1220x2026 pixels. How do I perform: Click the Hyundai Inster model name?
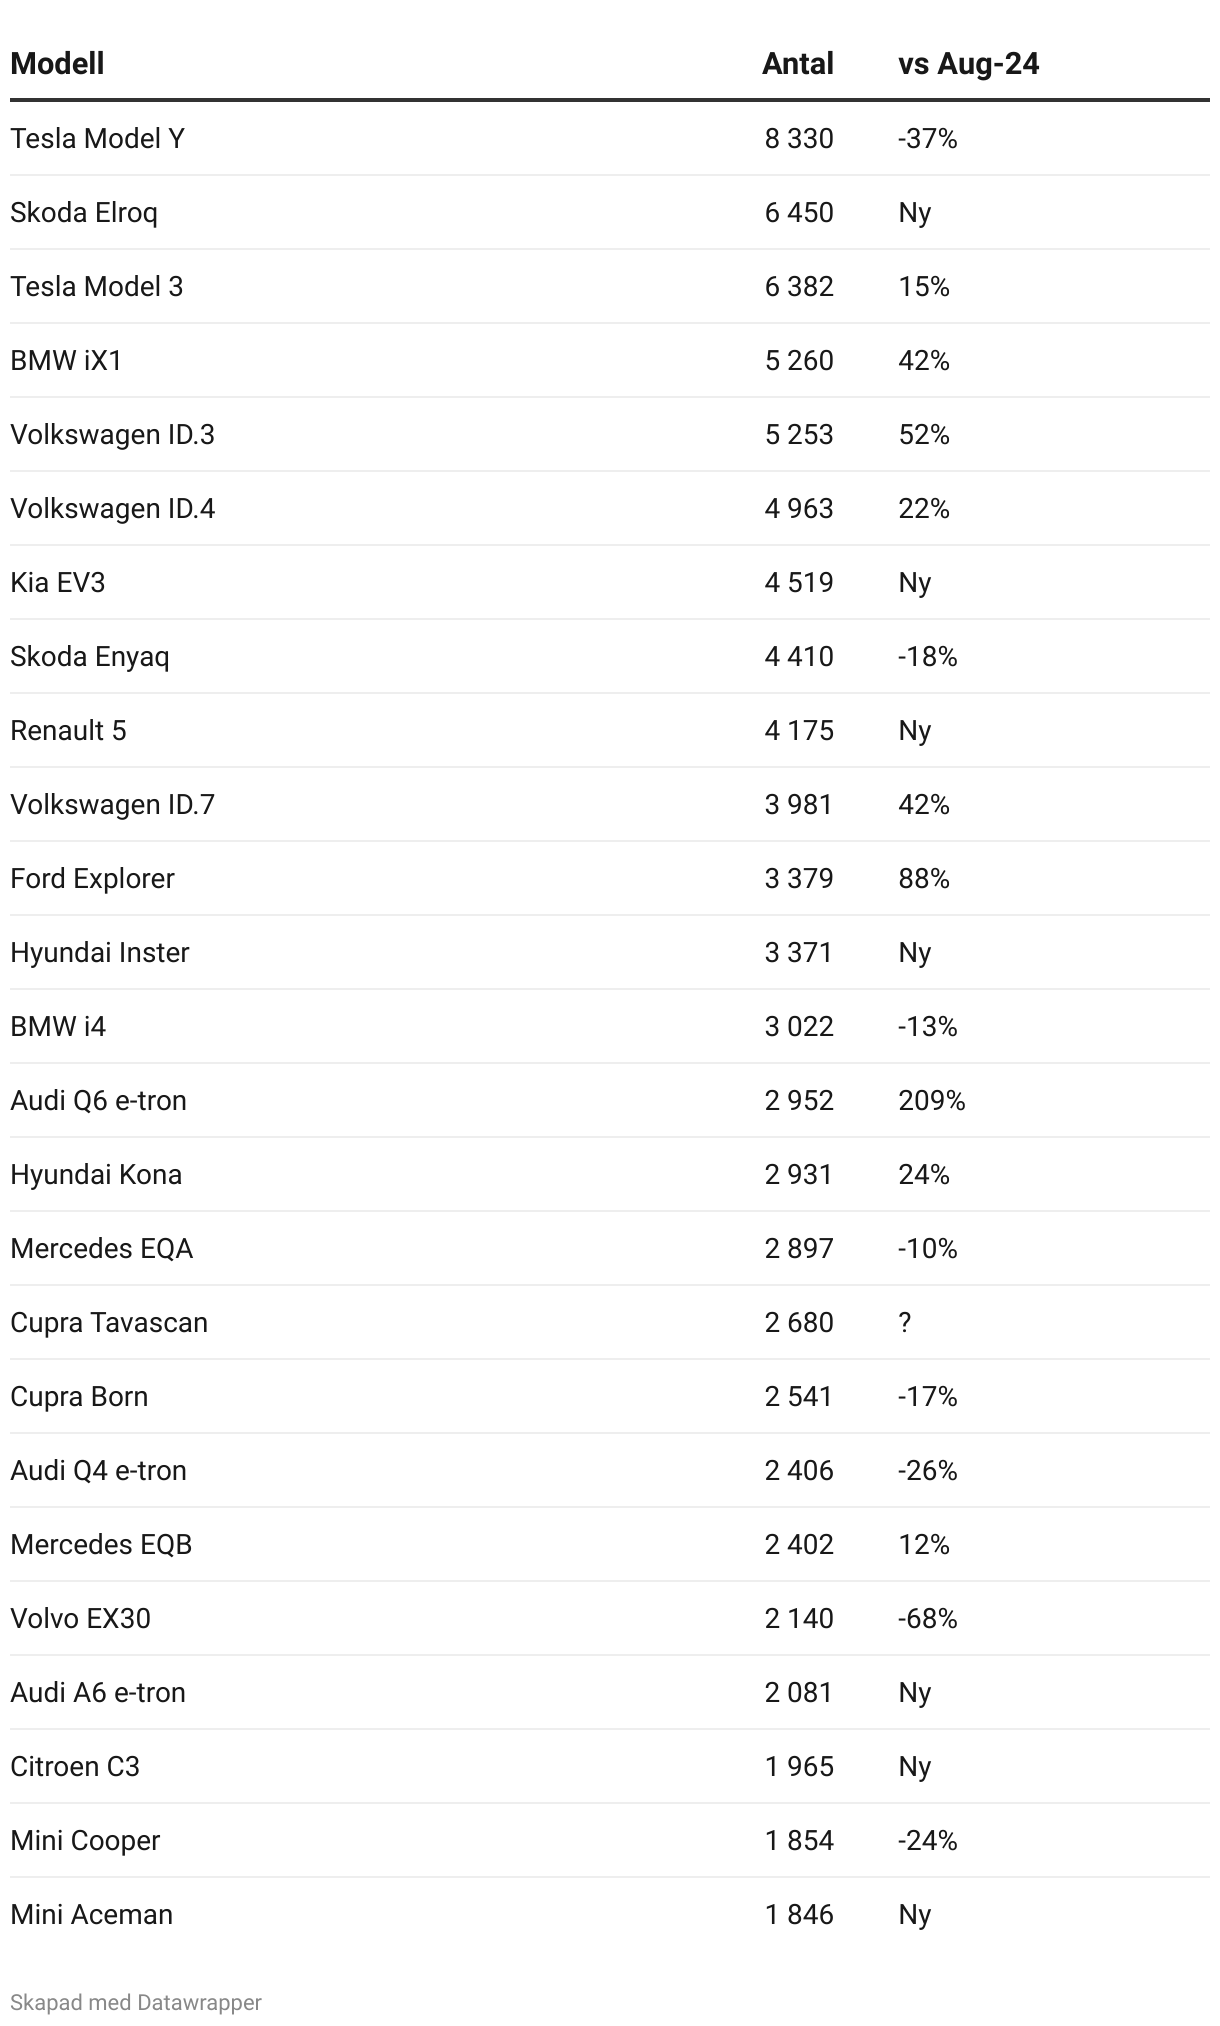pyautogui.click(x=99, y=952)
